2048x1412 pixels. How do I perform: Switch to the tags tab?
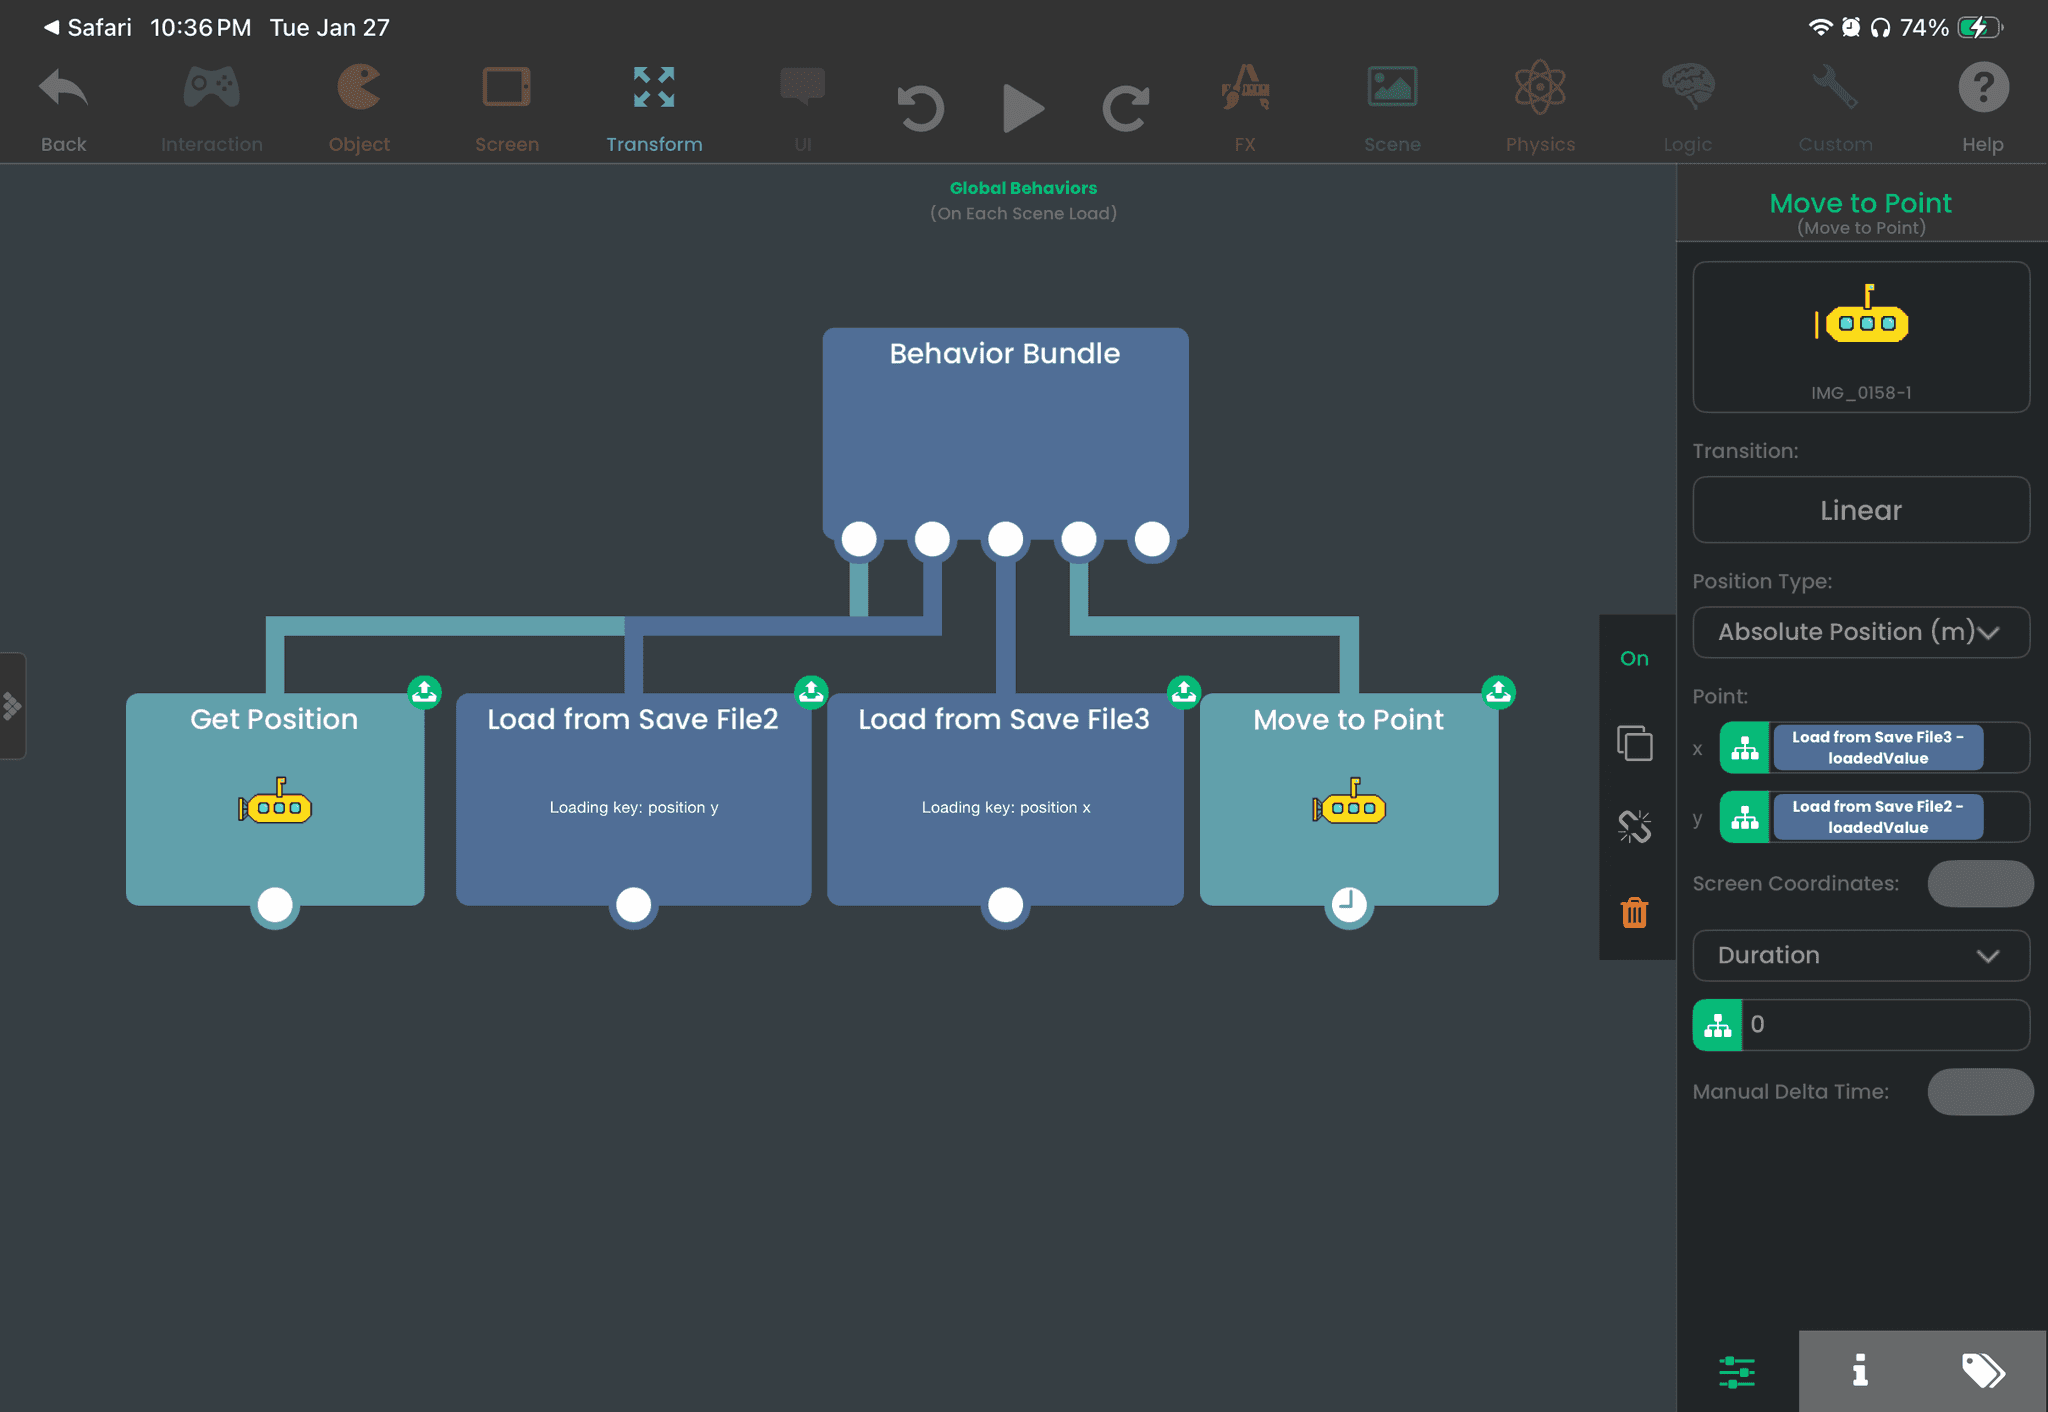(x=1982, y=1370)
